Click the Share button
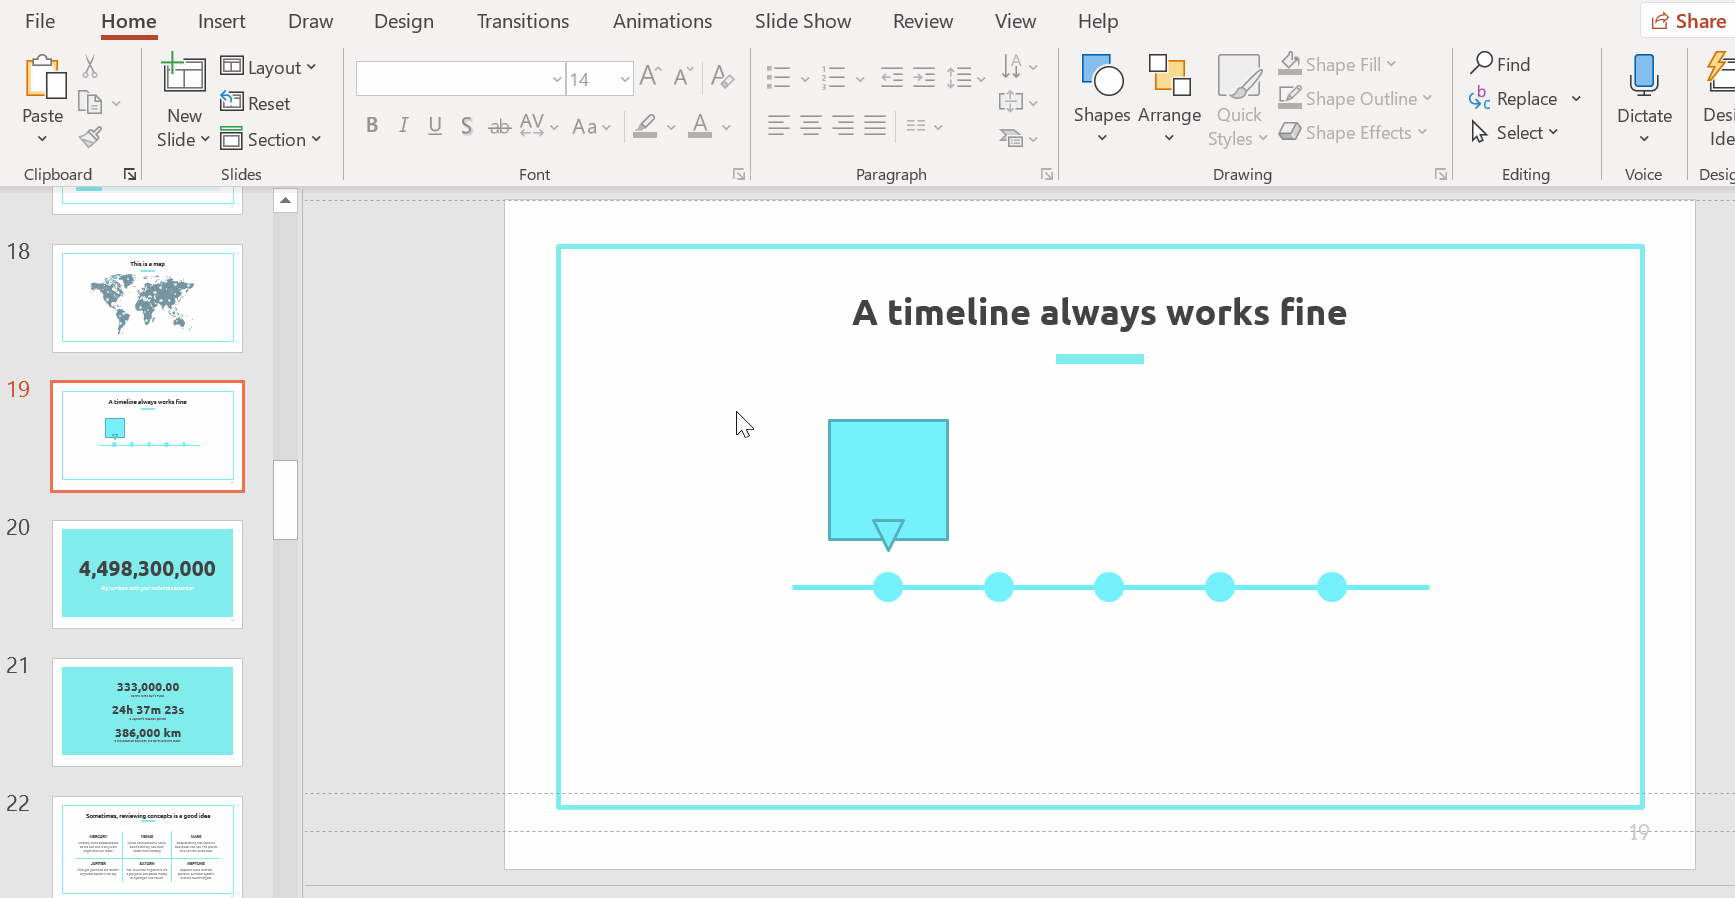This screenshot has width=1735, height=898. click(1688, 21)
